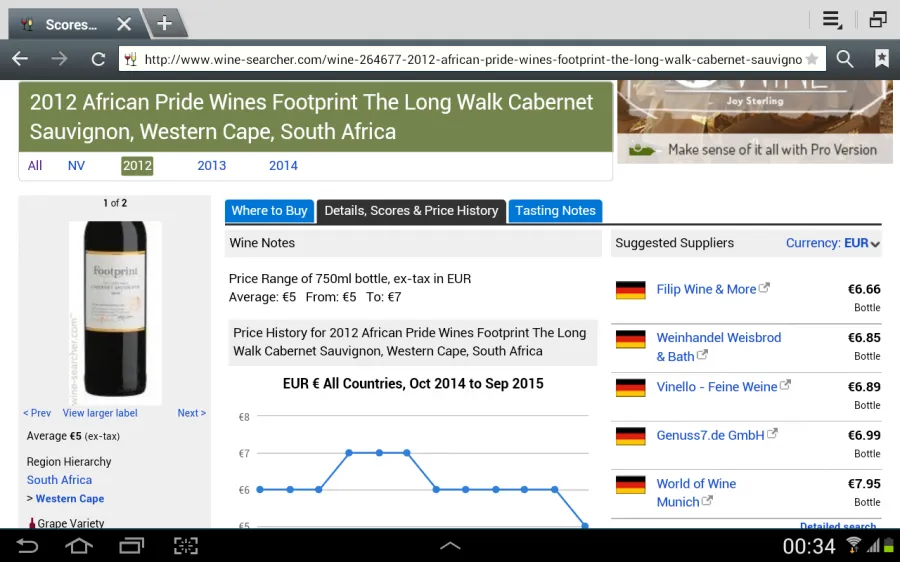Click the first €6 data point on chart
The image size is (900, 562).
click(x=260, y=490)
